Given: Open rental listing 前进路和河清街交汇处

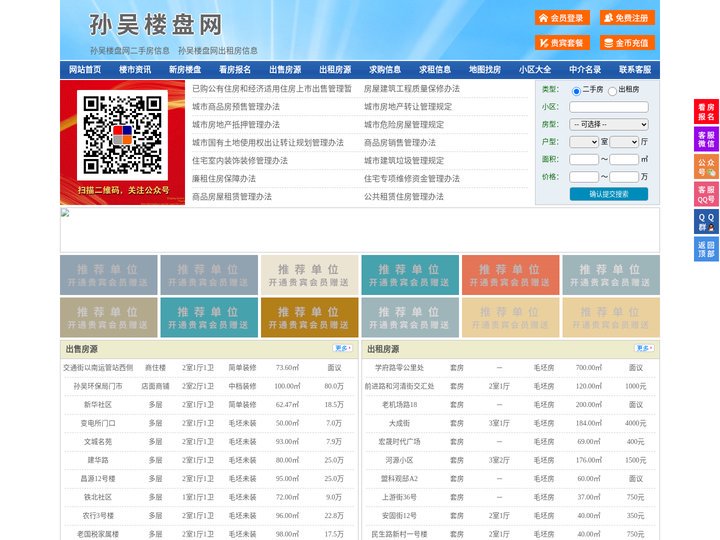Looking at the screenshot, I should point(399,386).
